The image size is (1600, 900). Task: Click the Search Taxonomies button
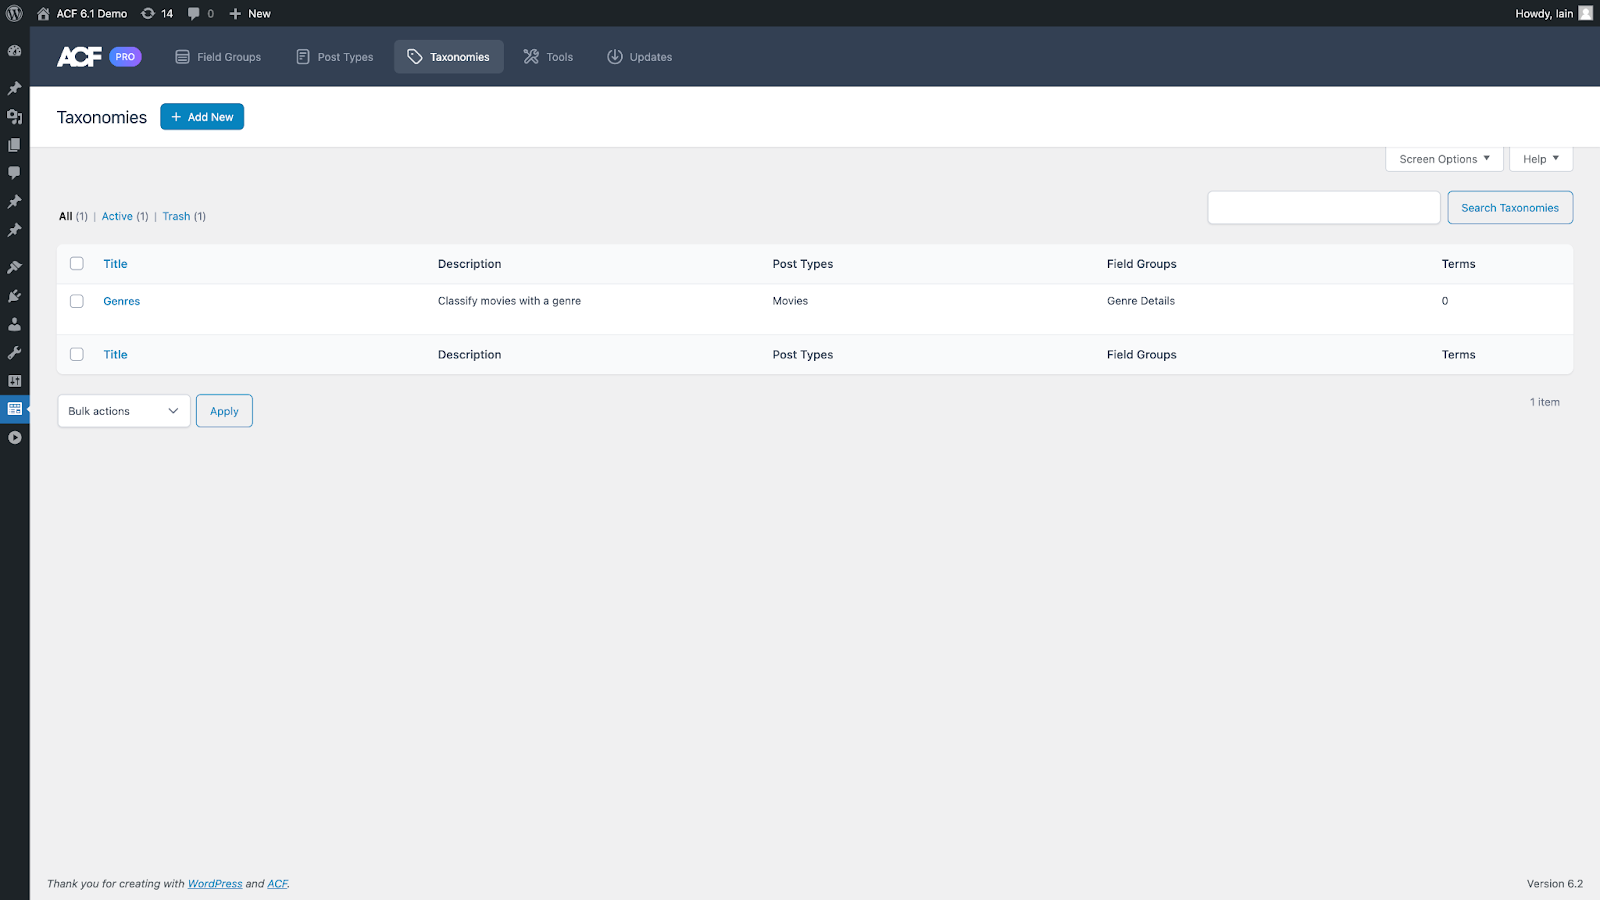click(1510, 208)
